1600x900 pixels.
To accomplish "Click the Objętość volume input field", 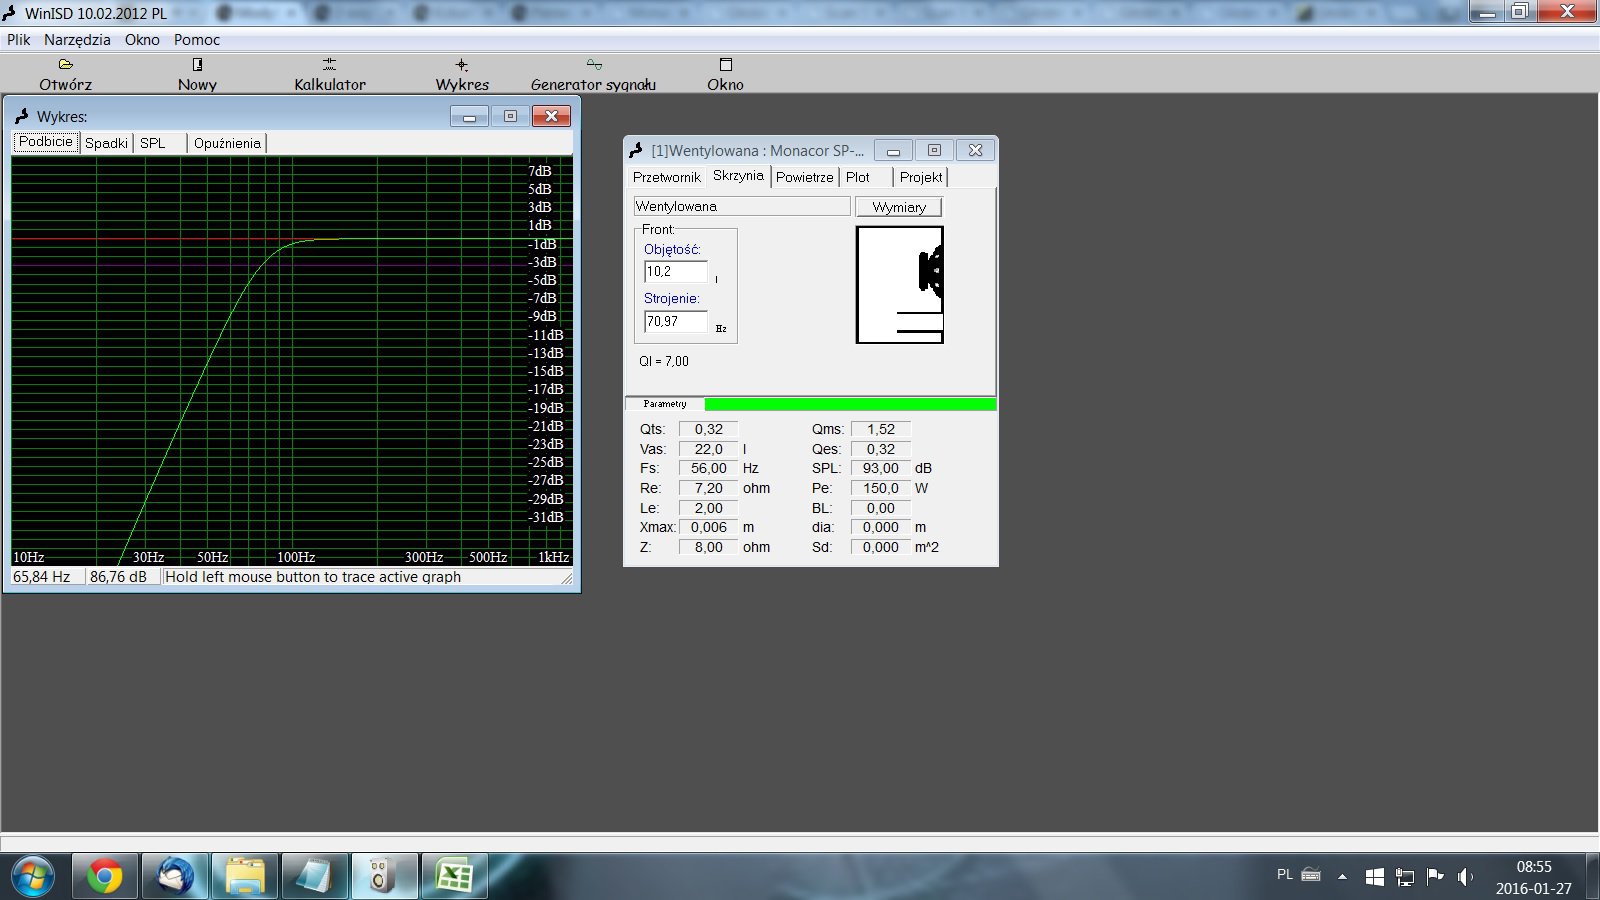I will click(x=676, y=272).
